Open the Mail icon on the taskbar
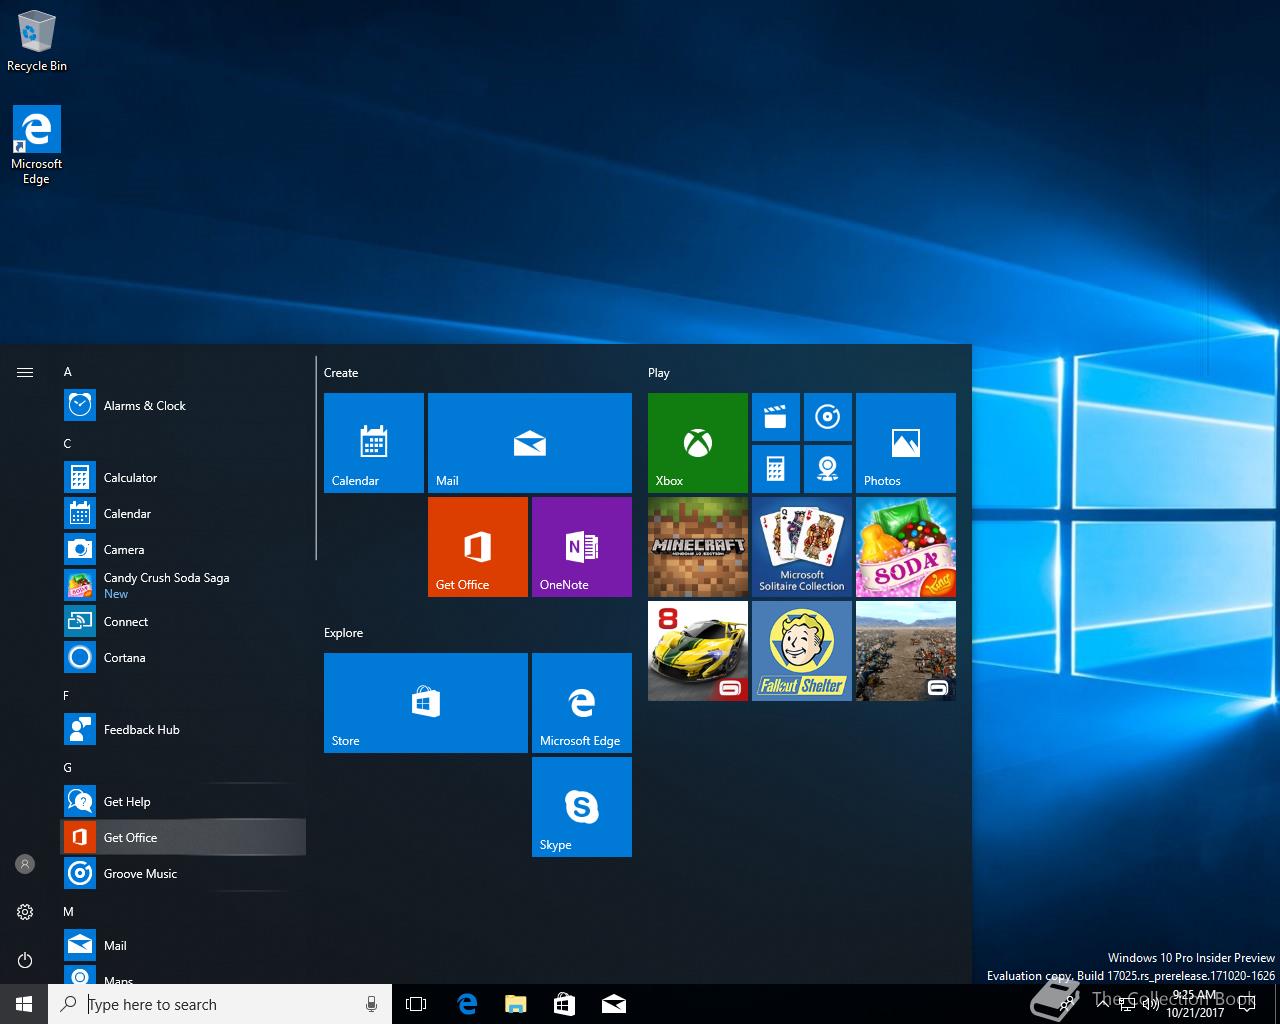Screen dimensions: 1280x1024 (x=614, y=1004)
